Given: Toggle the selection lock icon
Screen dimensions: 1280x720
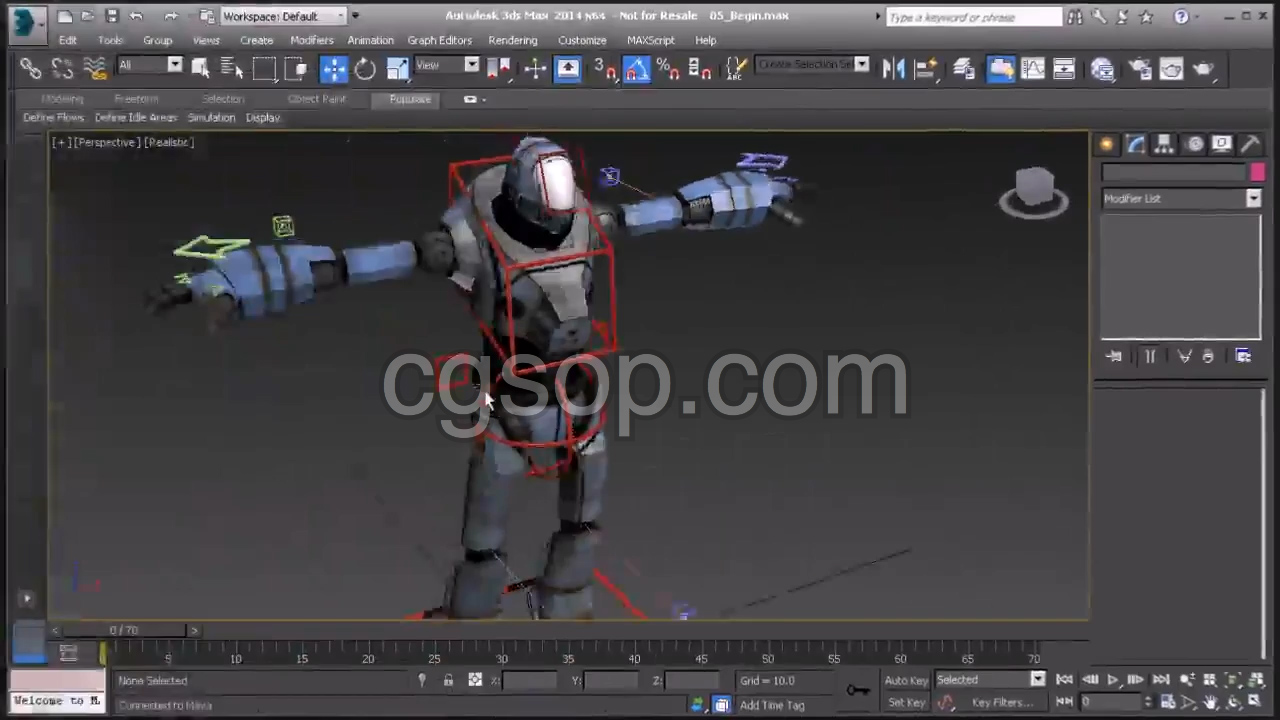Looking at the screenshot, I should pos(448,680).
